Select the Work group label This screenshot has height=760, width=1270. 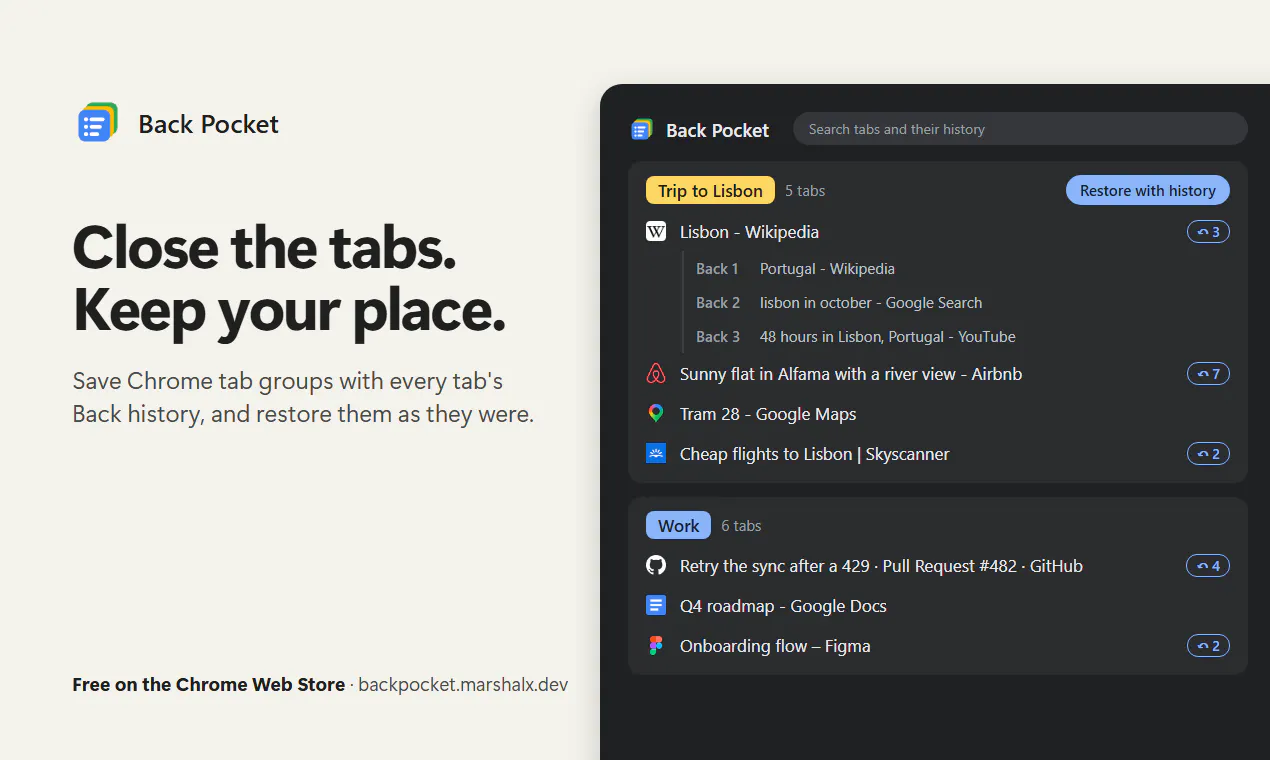click(678, 526)
